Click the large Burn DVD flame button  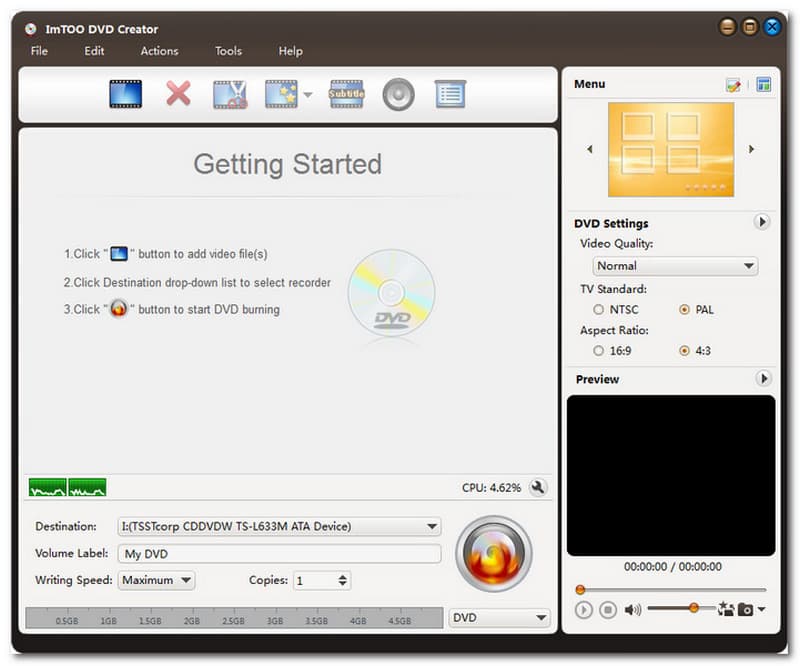(493, 554)
